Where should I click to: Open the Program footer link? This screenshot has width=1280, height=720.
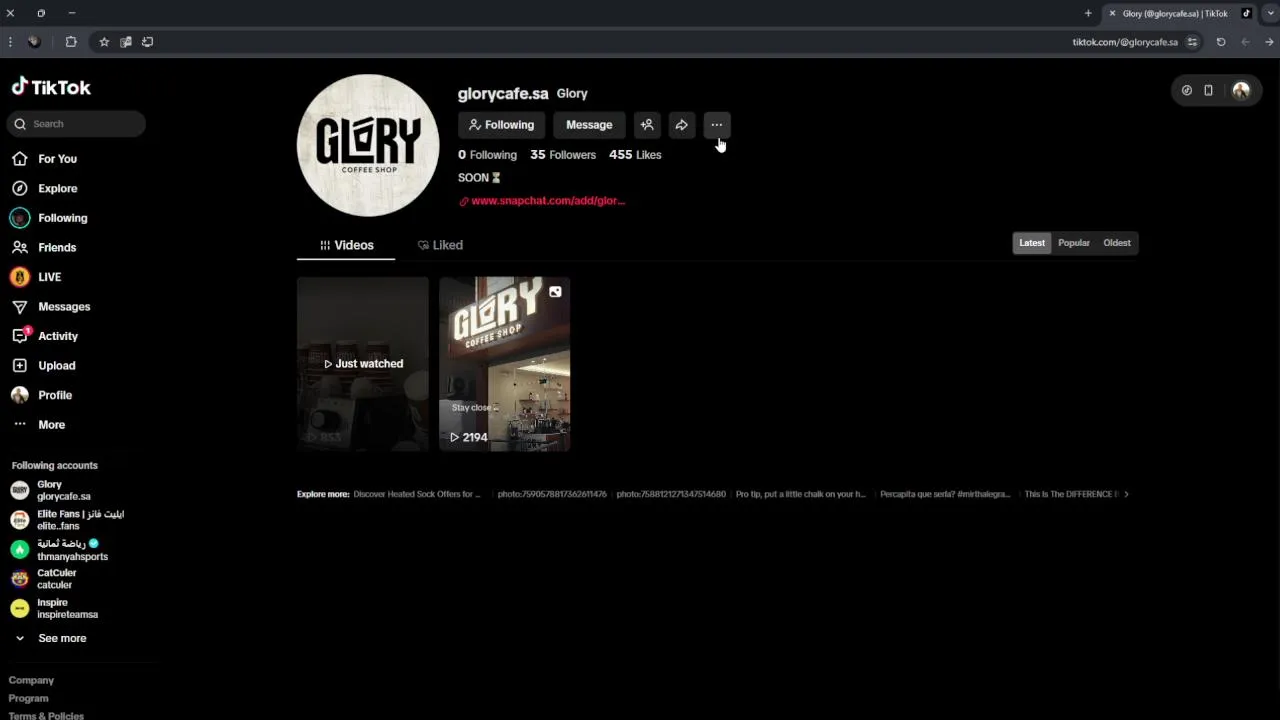[x=28, y=698]
